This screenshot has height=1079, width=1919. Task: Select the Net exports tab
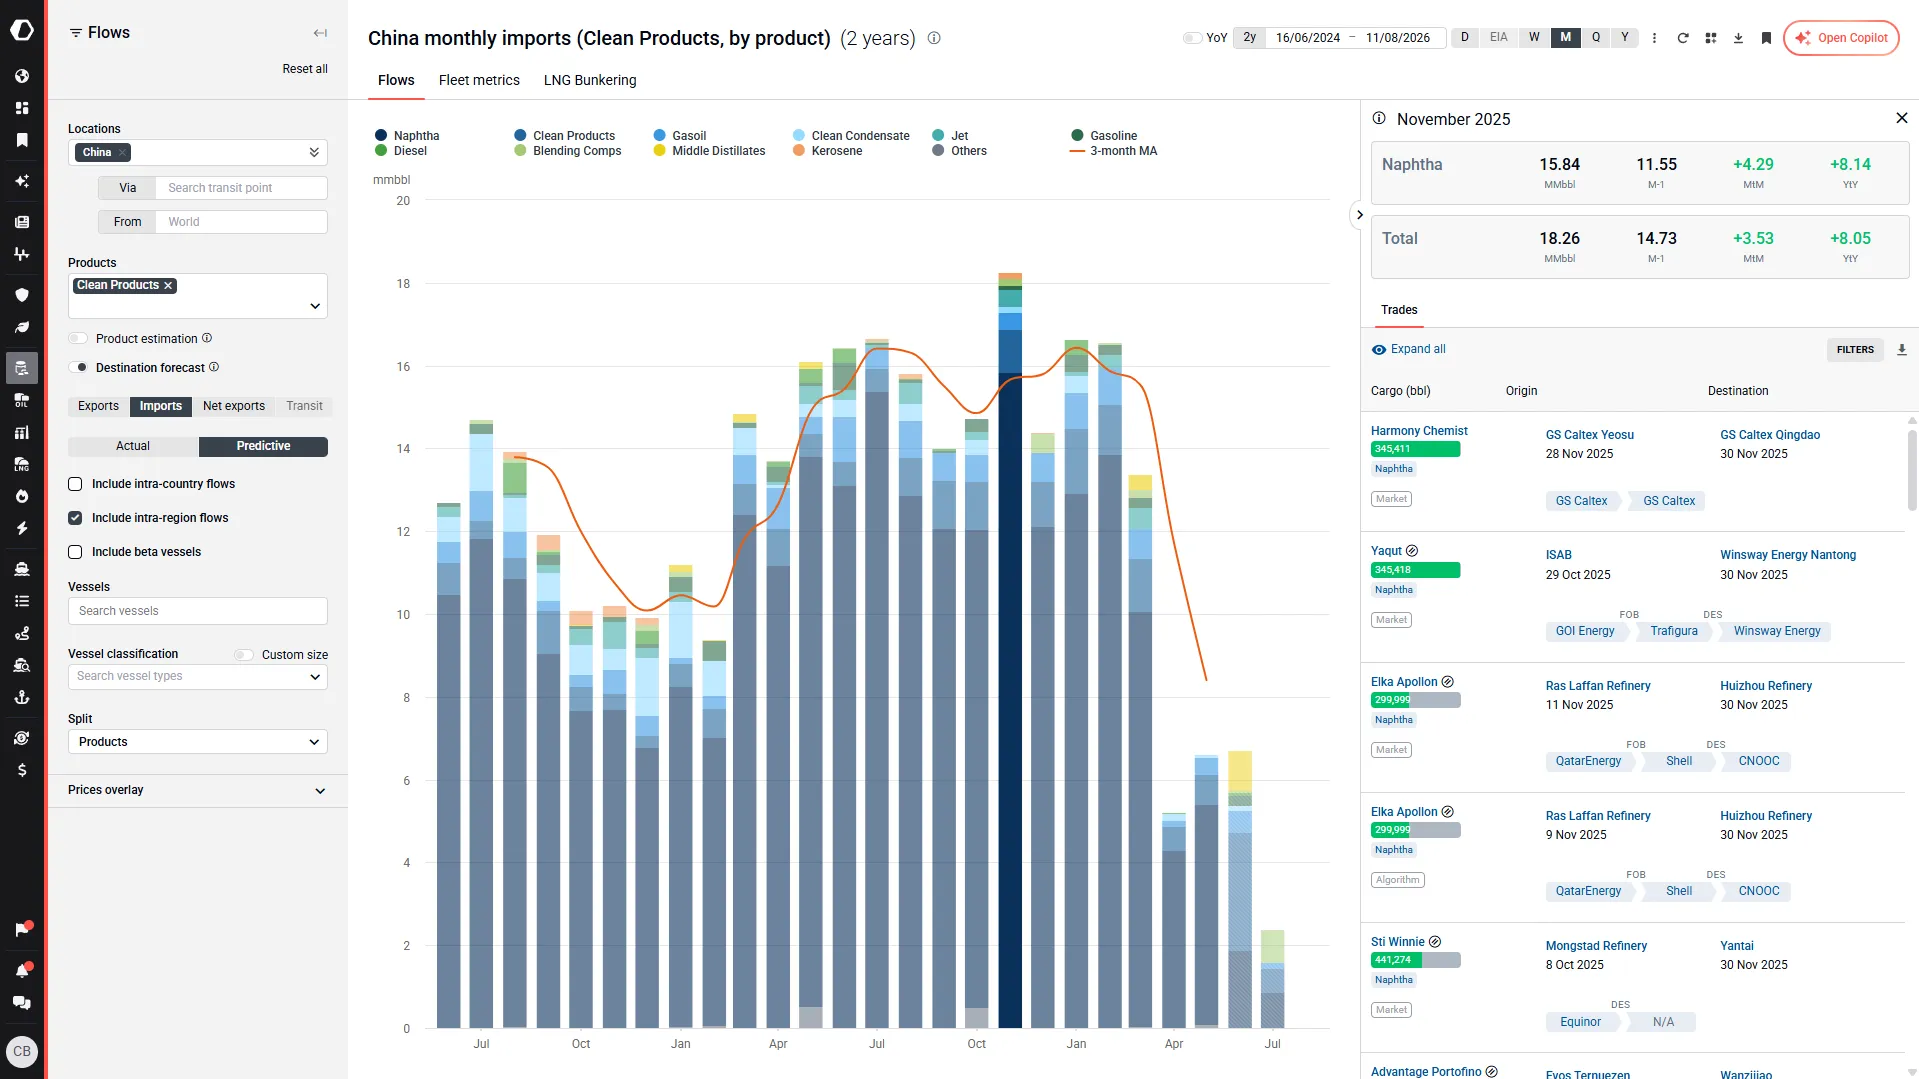[234, 406]
